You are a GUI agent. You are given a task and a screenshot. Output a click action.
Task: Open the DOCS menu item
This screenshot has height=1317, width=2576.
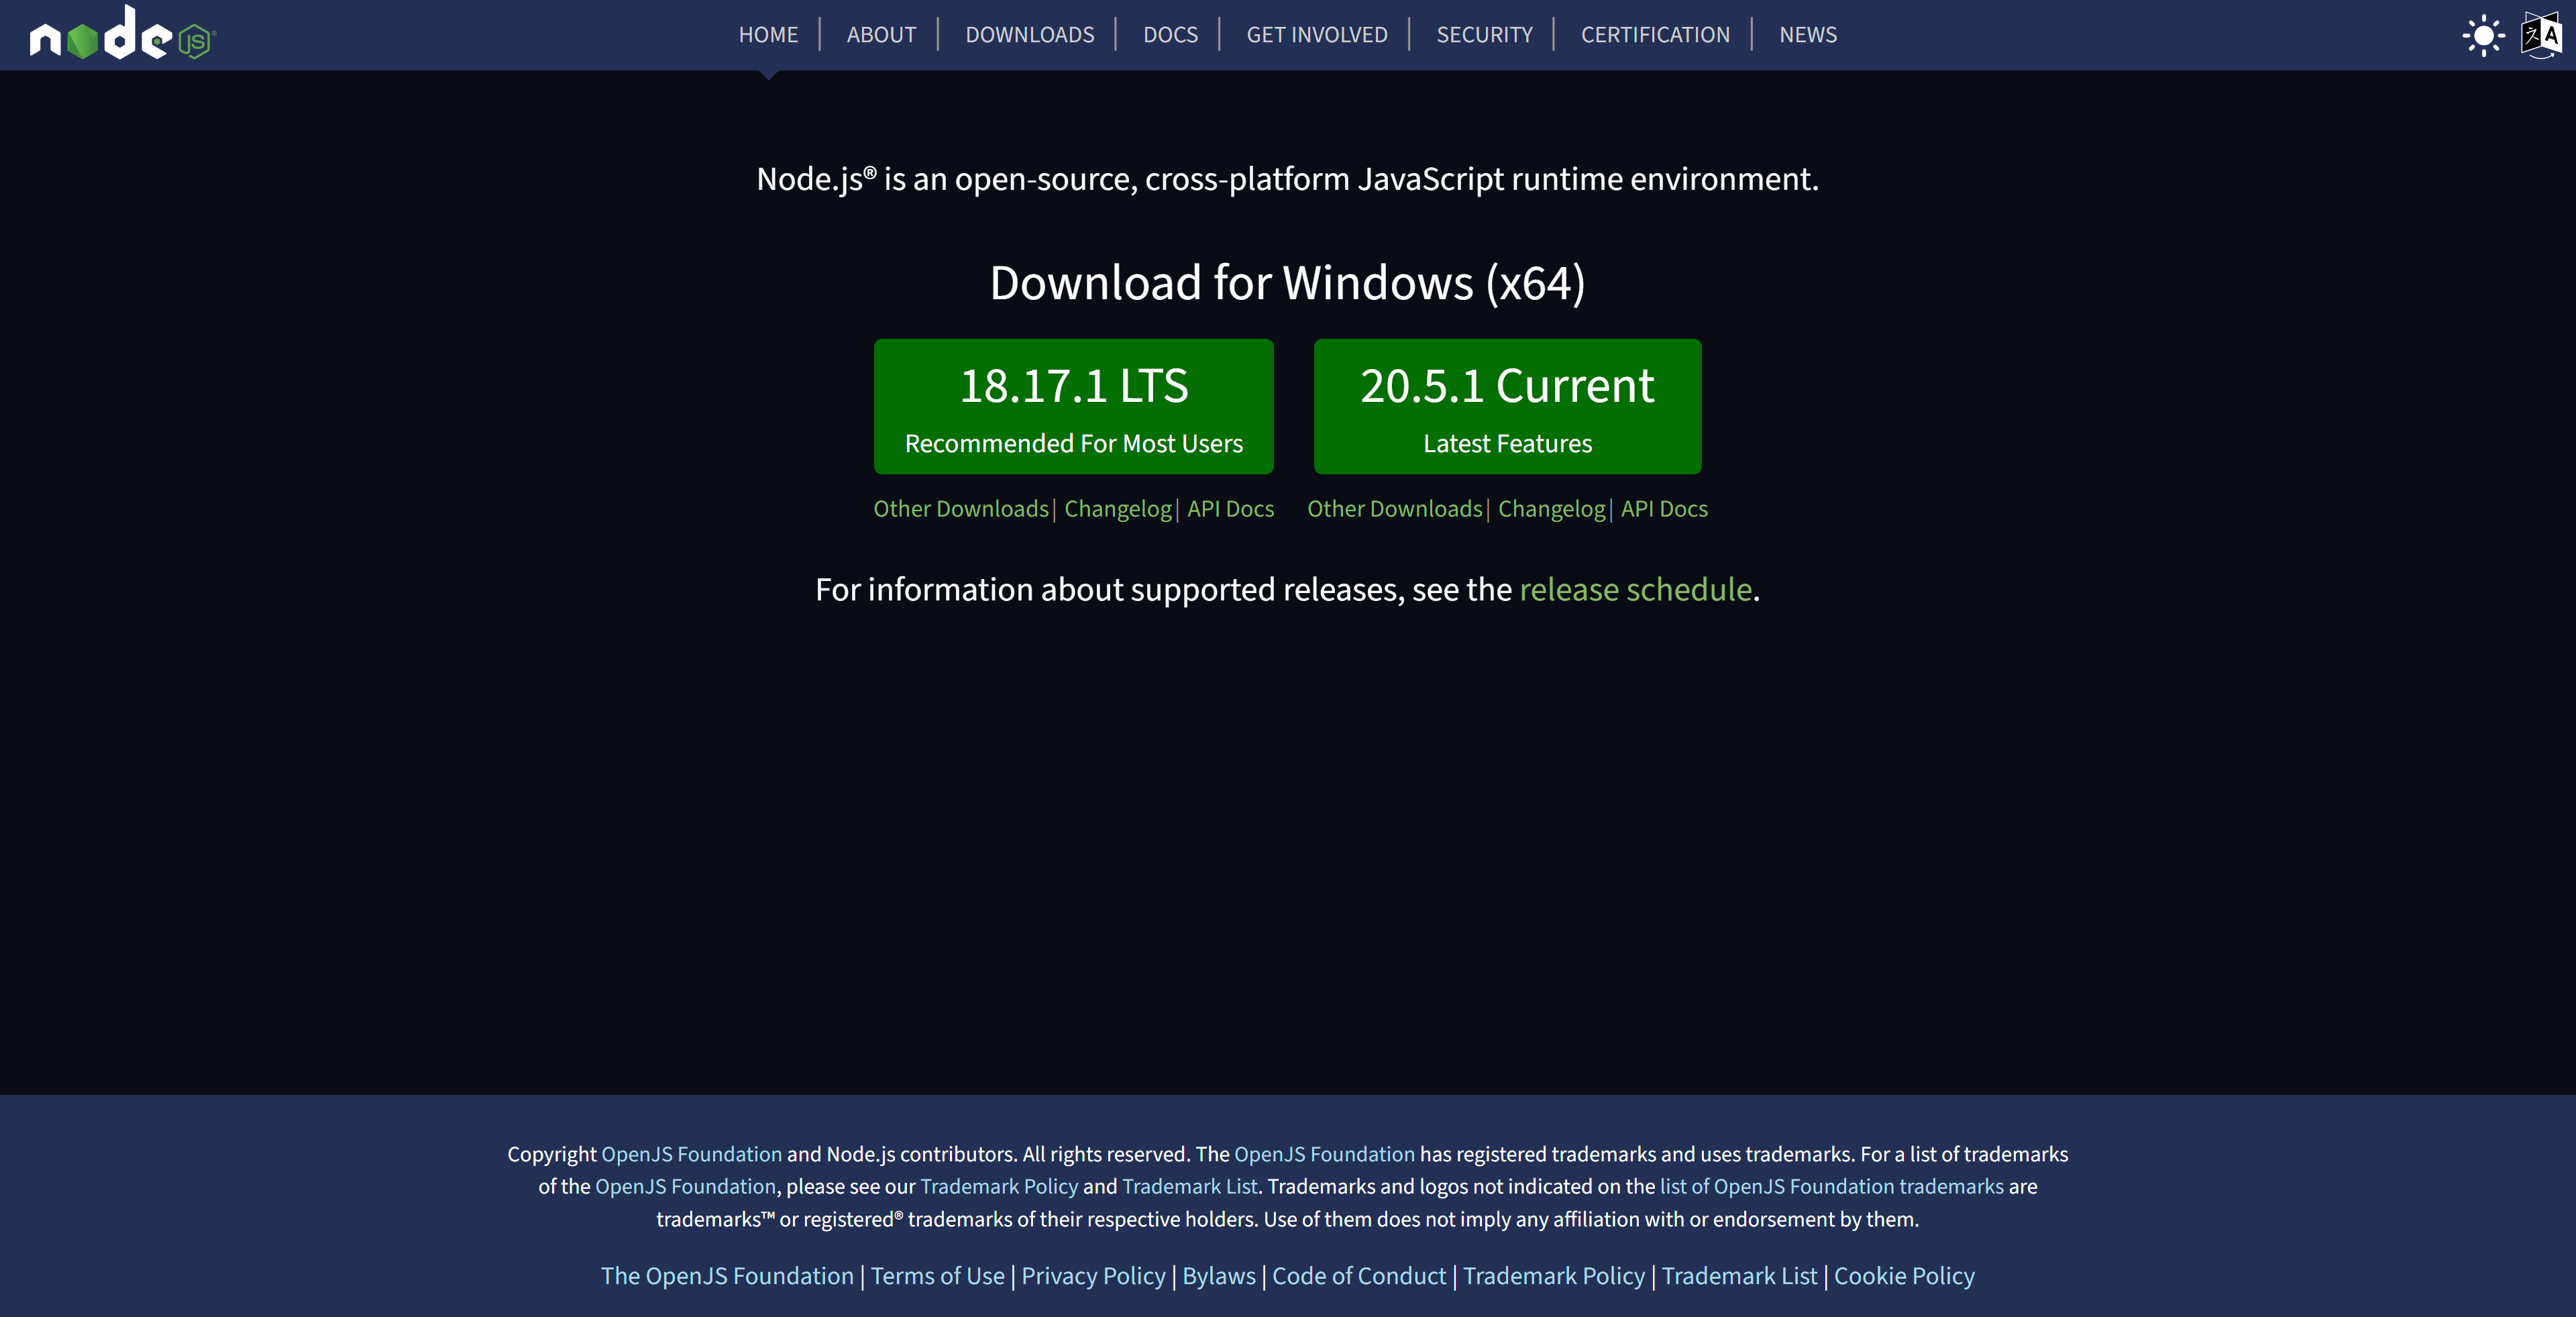(x=1170, y=35)
